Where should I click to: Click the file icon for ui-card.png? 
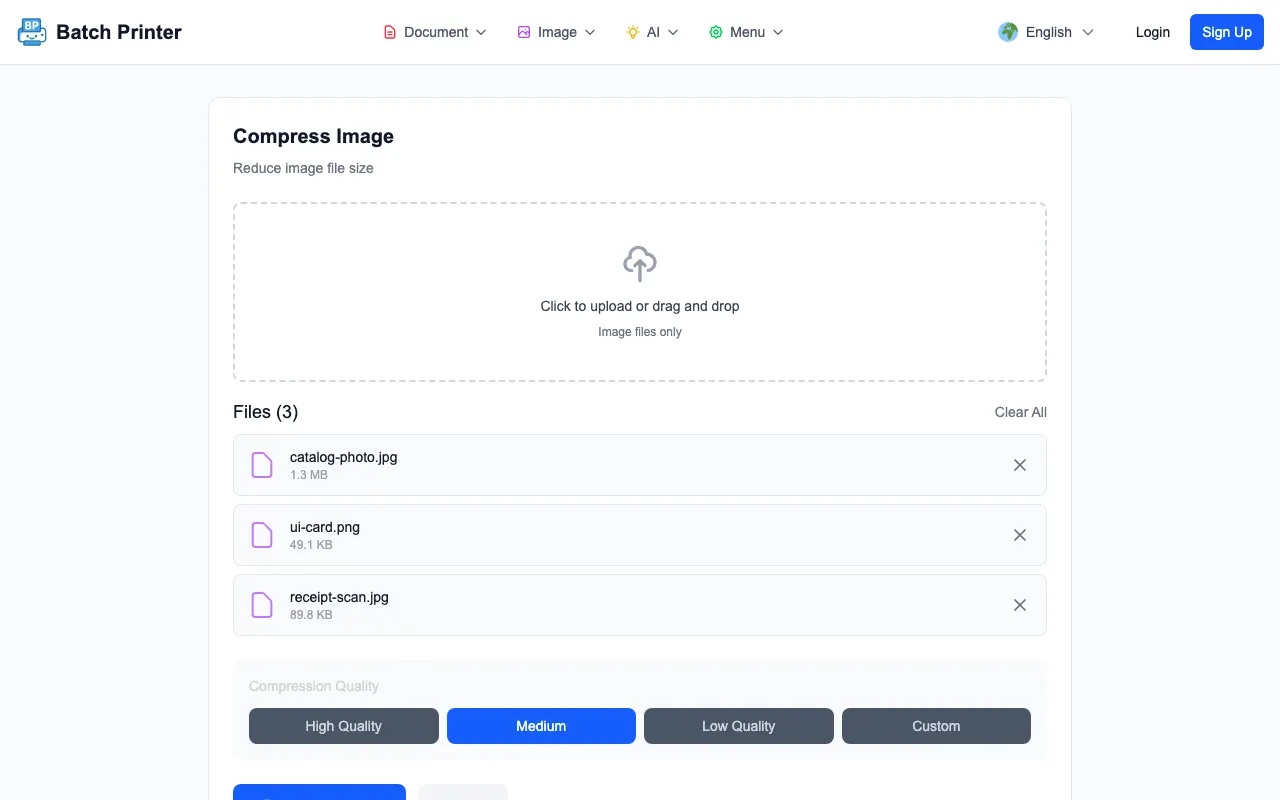point(262,535)
